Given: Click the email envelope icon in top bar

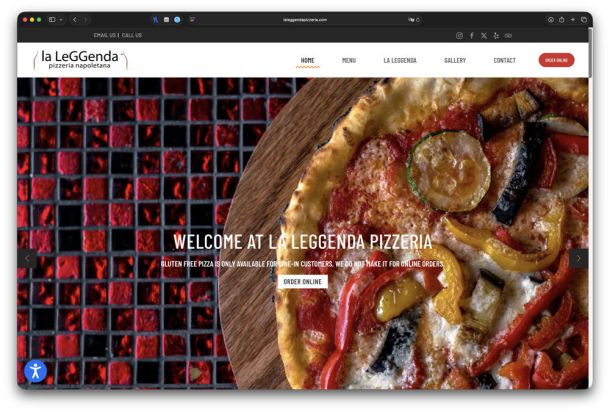Looking at the screenshot, I should pyautogui.click(x=508, y=35).
